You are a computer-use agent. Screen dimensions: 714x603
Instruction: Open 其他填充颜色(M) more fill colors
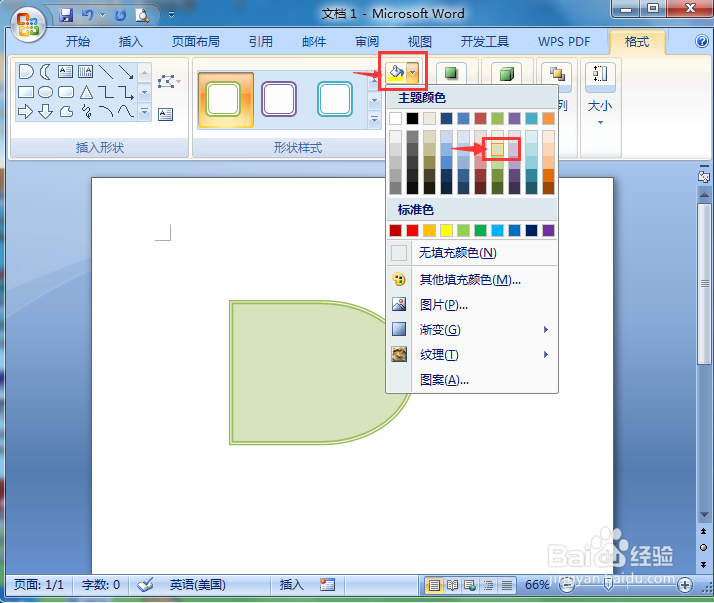click(x=472, y=279)
